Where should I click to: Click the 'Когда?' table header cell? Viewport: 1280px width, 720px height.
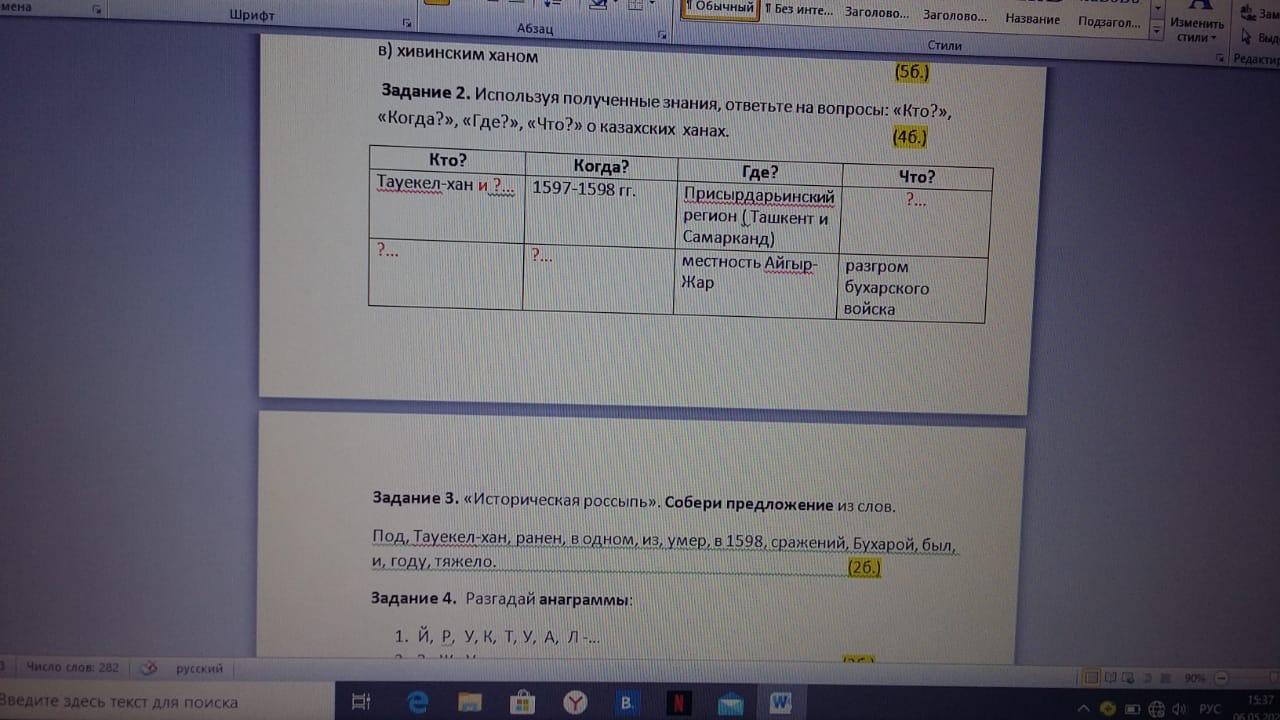[601, 166]
